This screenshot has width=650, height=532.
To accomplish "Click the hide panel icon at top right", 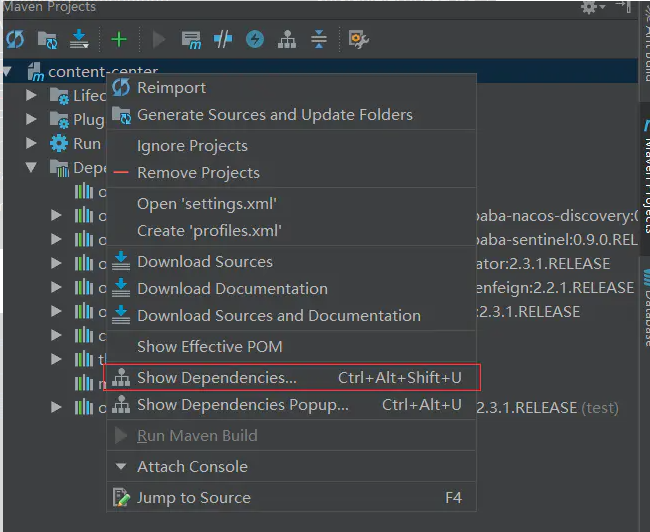I will click(x=624, y=6).
